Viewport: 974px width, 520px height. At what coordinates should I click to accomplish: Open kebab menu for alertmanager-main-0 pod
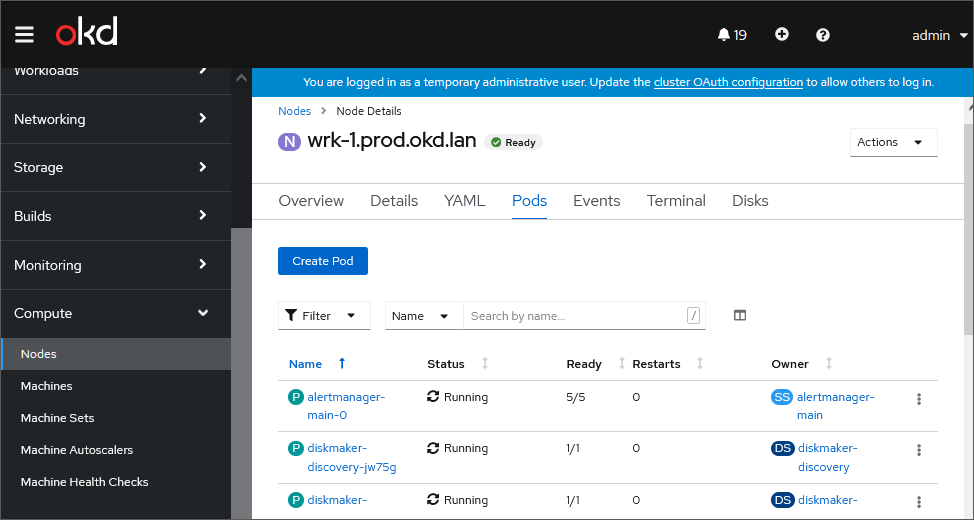918,399
